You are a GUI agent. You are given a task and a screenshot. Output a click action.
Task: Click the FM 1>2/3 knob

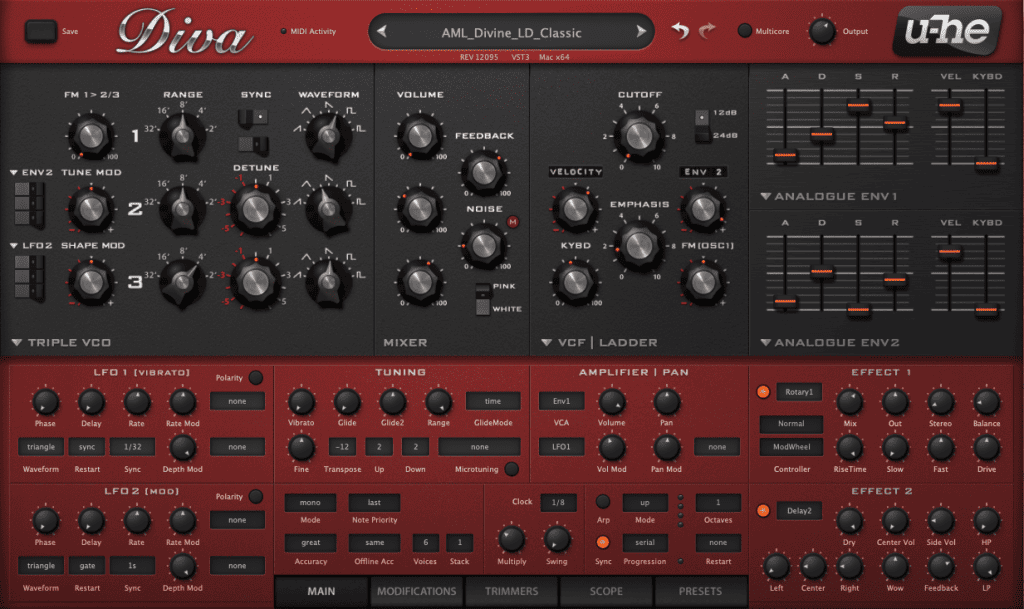click(91, 136)
